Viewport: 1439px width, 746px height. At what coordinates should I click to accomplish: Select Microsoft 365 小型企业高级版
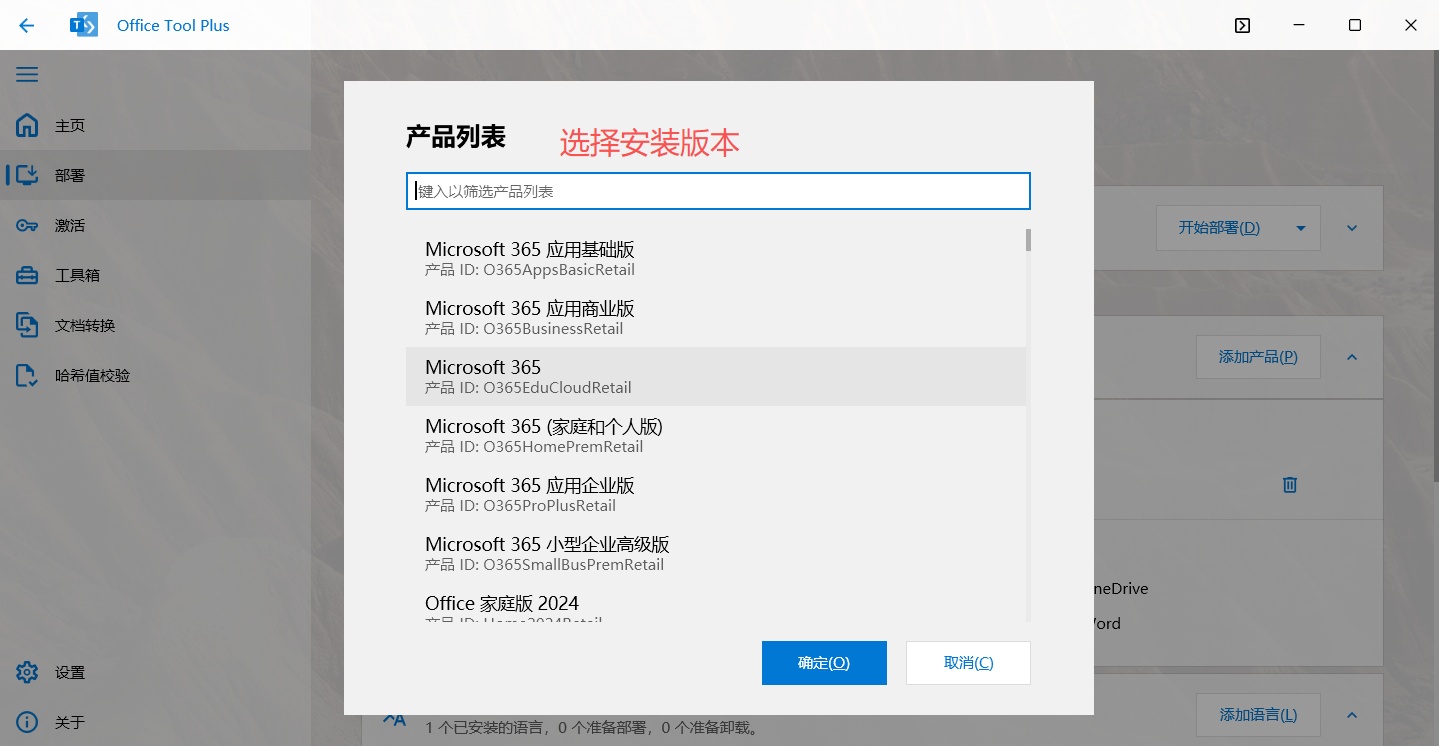tap(716, 553)
